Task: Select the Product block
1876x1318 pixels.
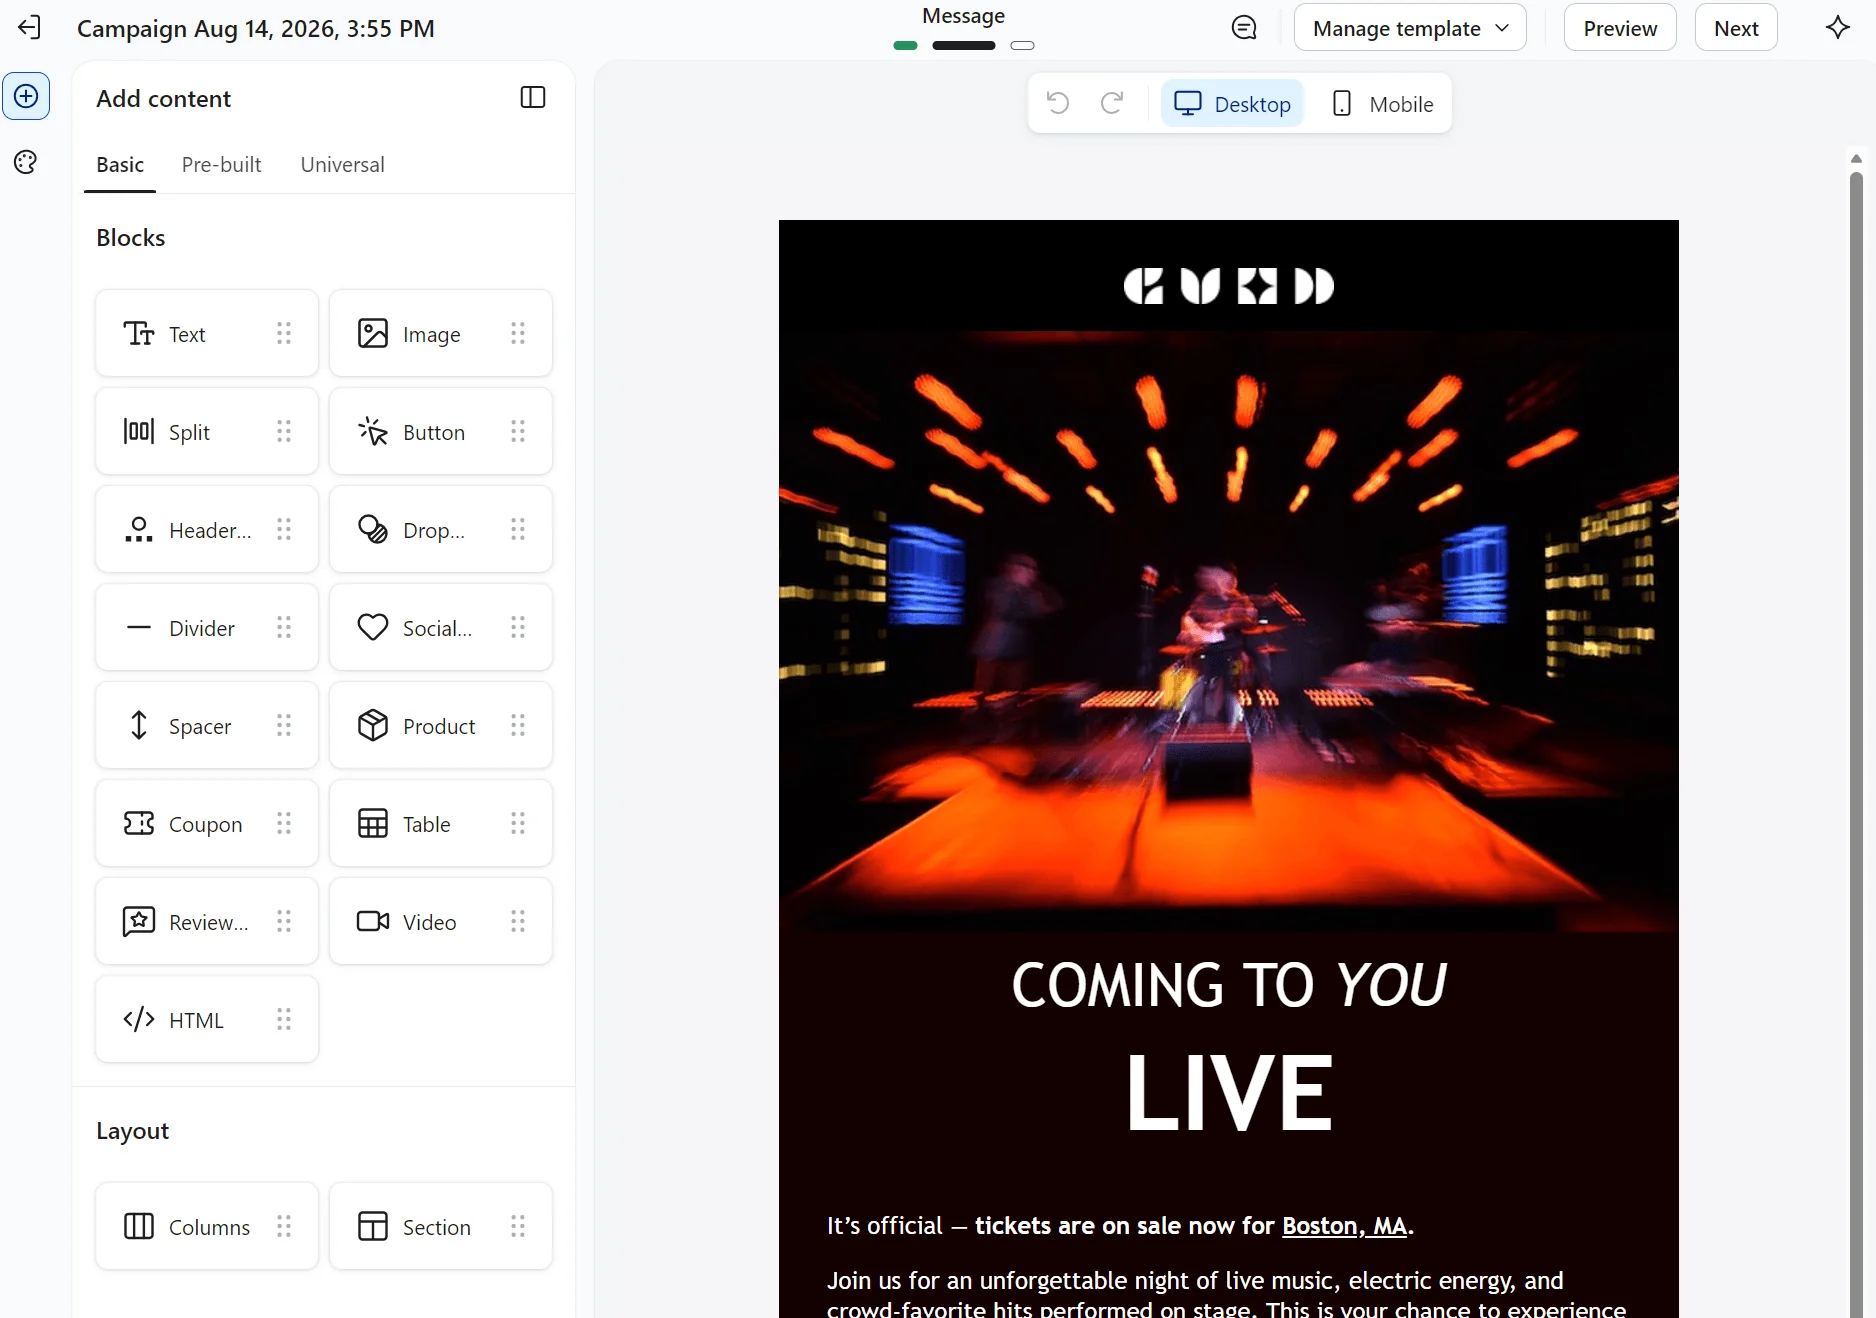Action: coord(441,726)
